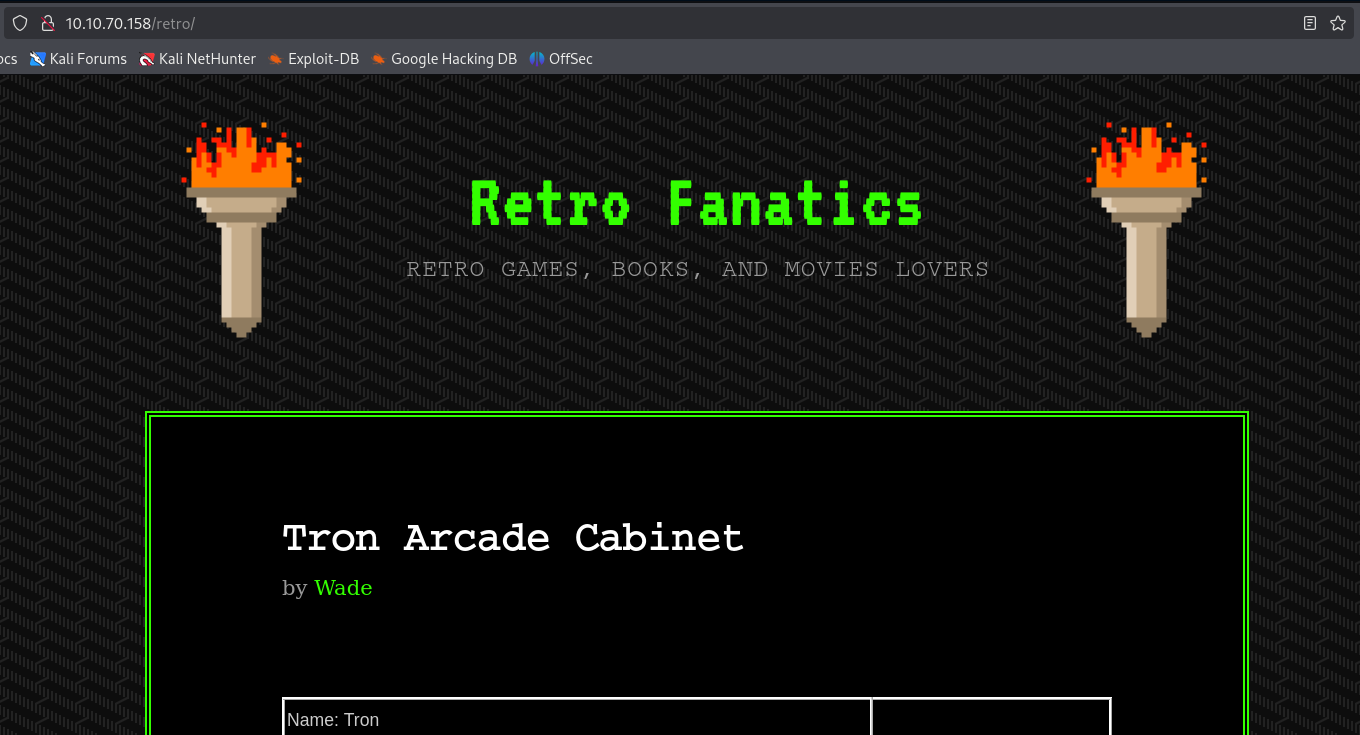This screenshot has height=735, width=1360.
Task: Click the empty right-hand table cell
Action: coord(991,718)
